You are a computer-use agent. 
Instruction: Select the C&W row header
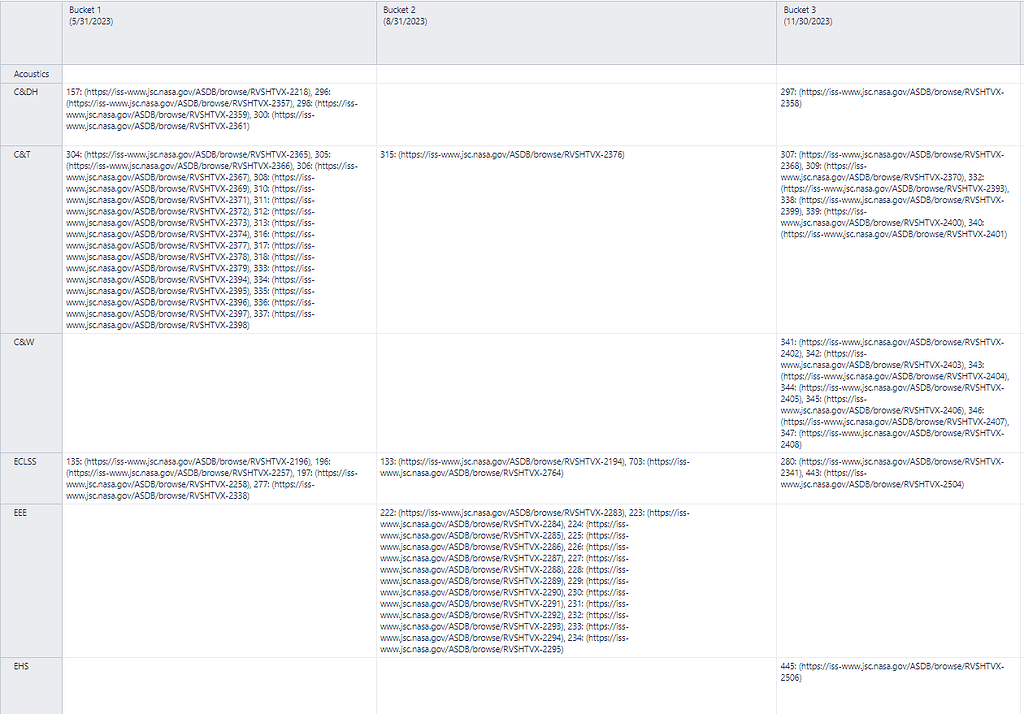tap(24, 341)
